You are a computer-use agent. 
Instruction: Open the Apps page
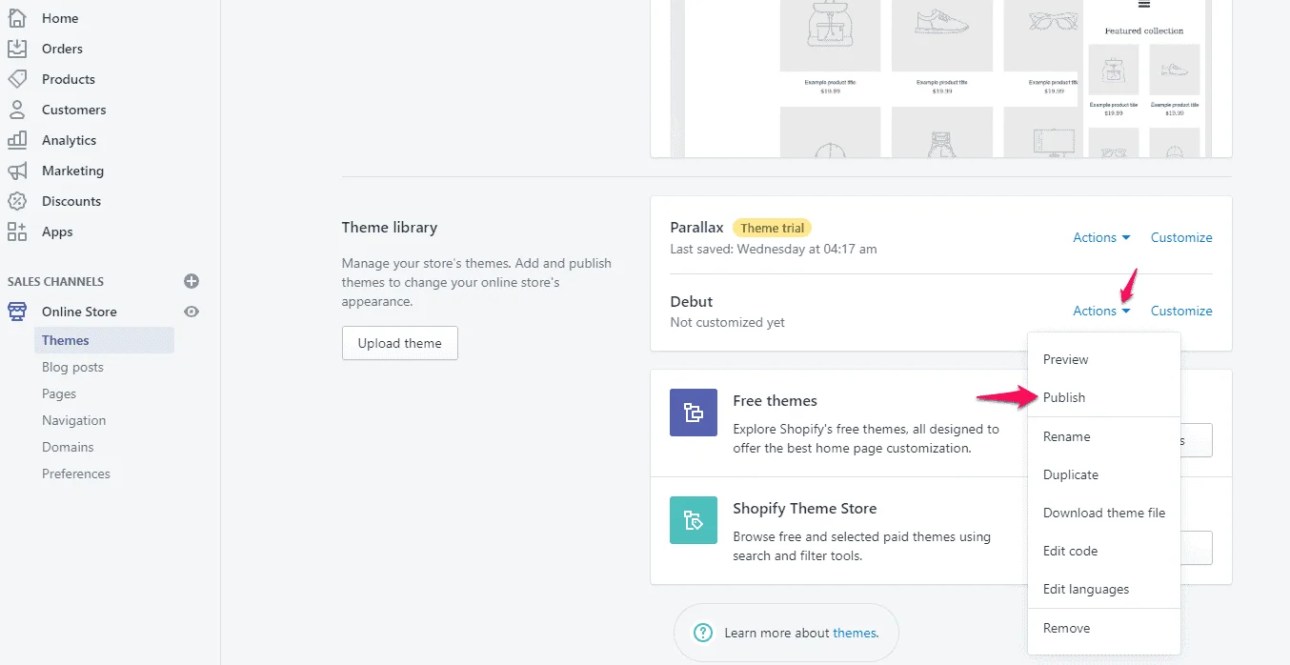[x=57, y=232]
